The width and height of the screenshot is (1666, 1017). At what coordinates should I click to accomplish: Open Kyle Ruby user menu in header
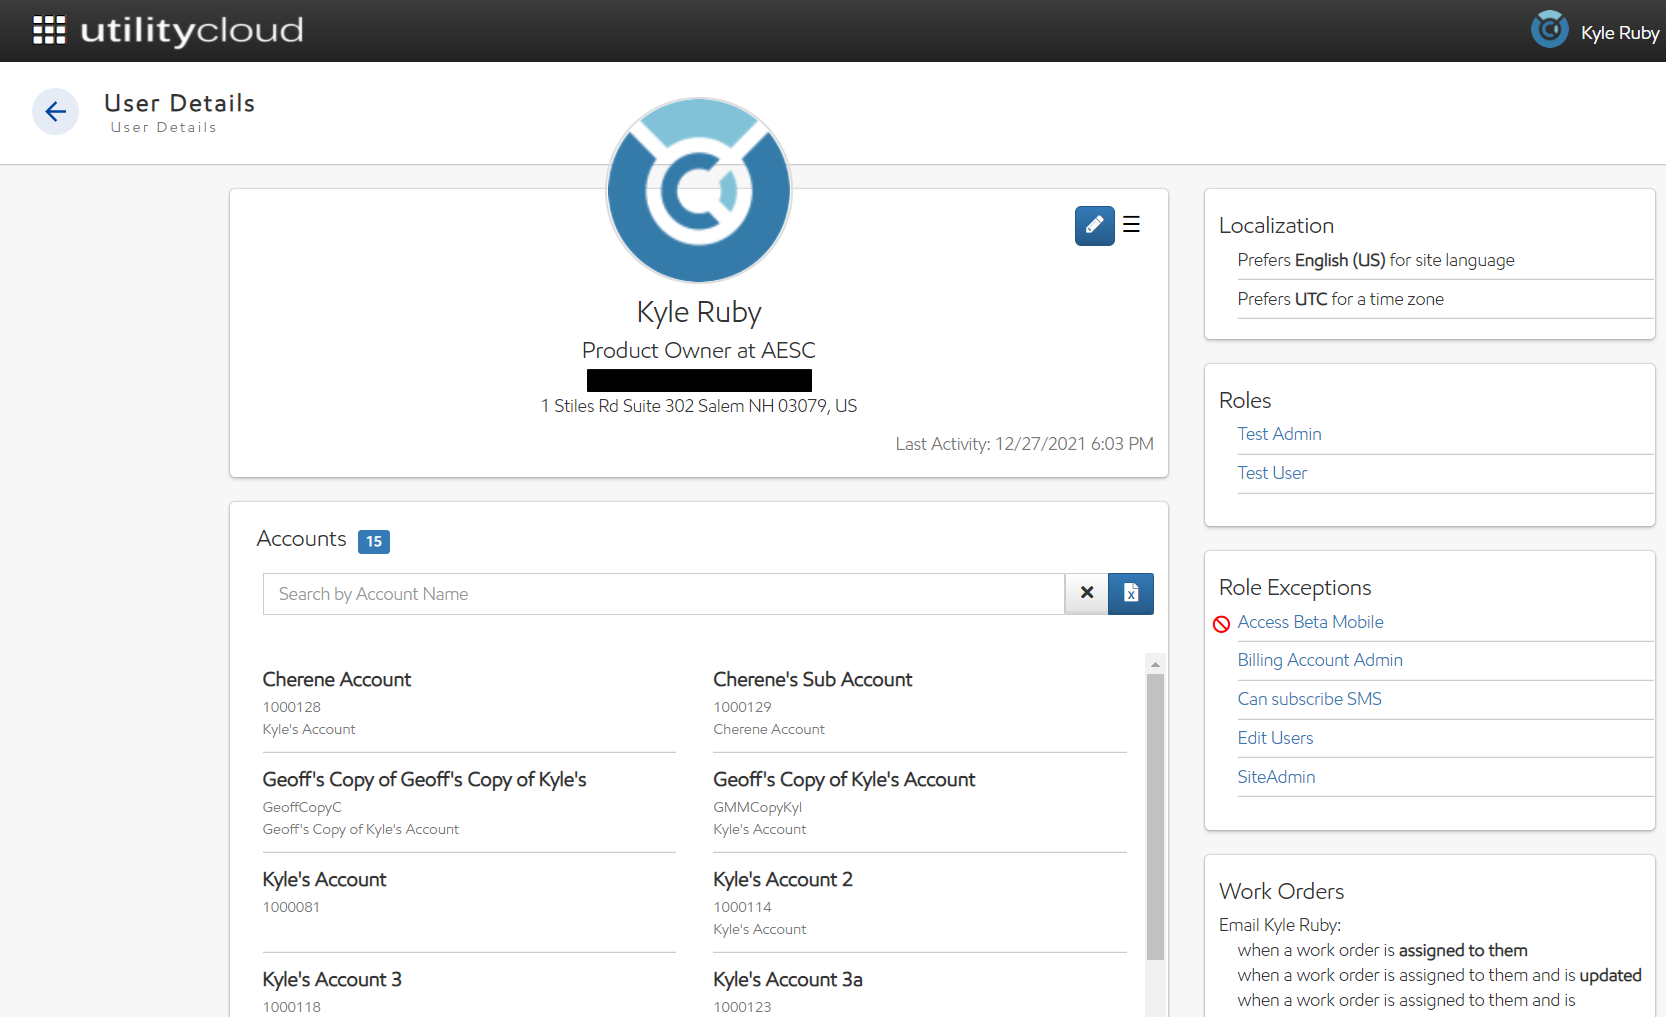pyautogui.click(x=1619, y=33)
